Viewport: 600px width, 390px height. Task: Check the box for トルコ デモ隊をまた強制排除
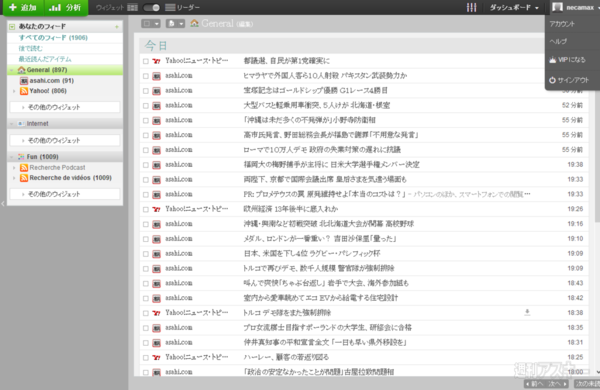coord(145,313)
